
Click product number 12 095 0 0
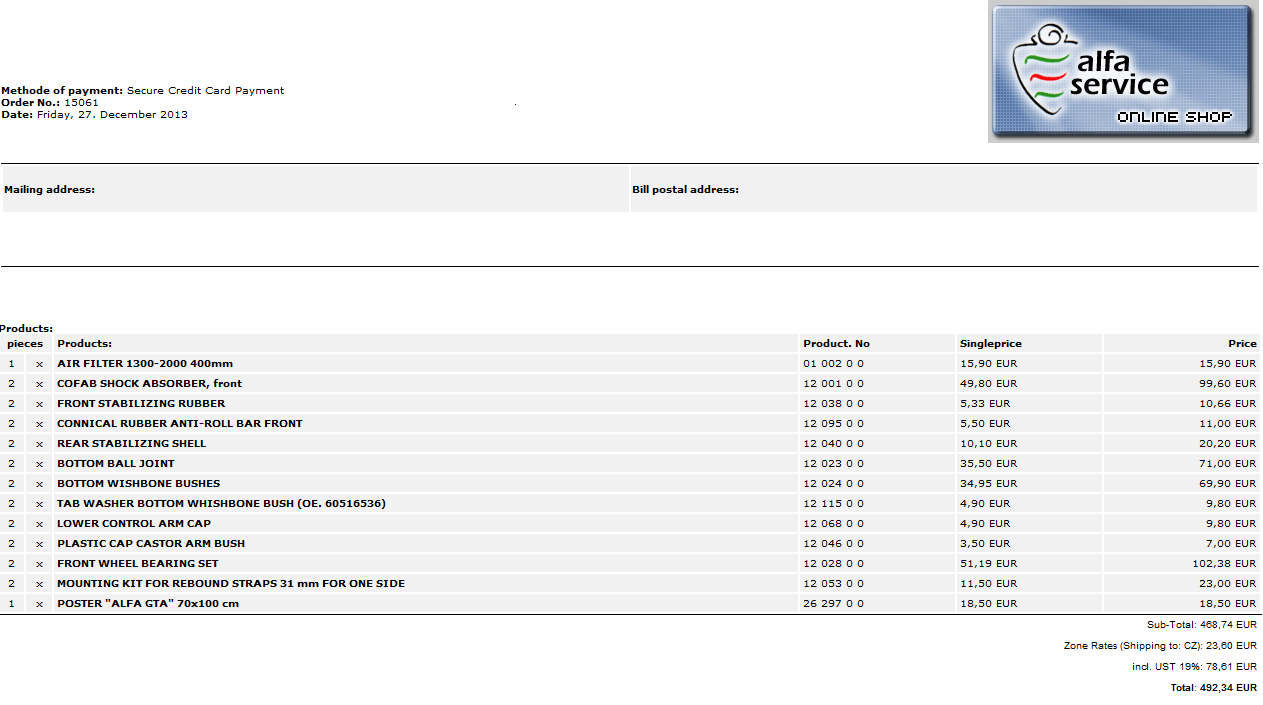833,424
